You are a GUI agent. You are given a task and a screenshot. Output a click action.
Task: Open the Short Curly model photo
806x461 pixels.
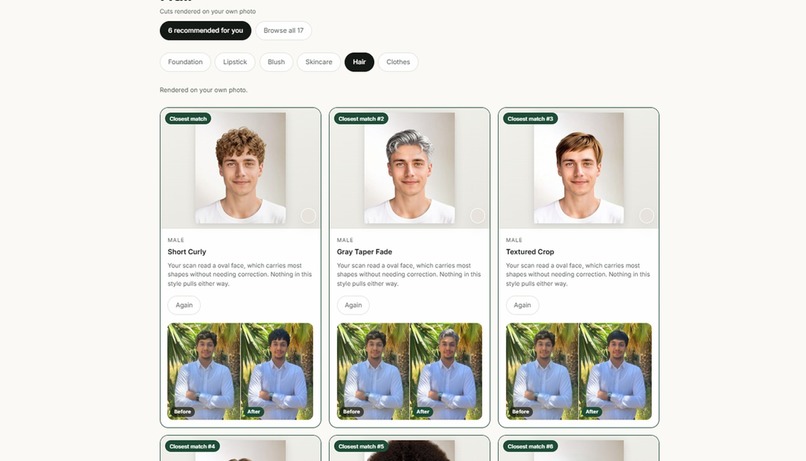241,168
